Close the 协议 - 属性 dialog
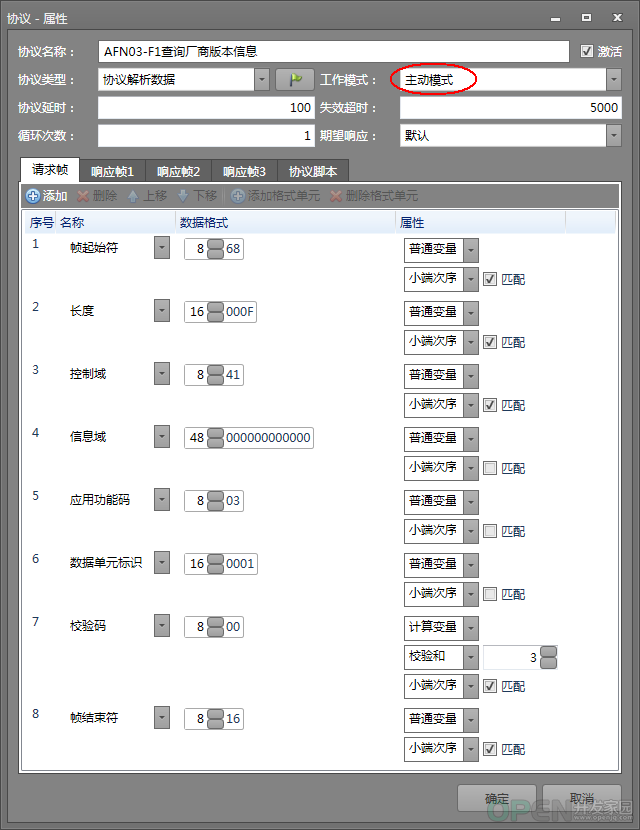This screenshot has height=830, width=640. tap(617, 17)
